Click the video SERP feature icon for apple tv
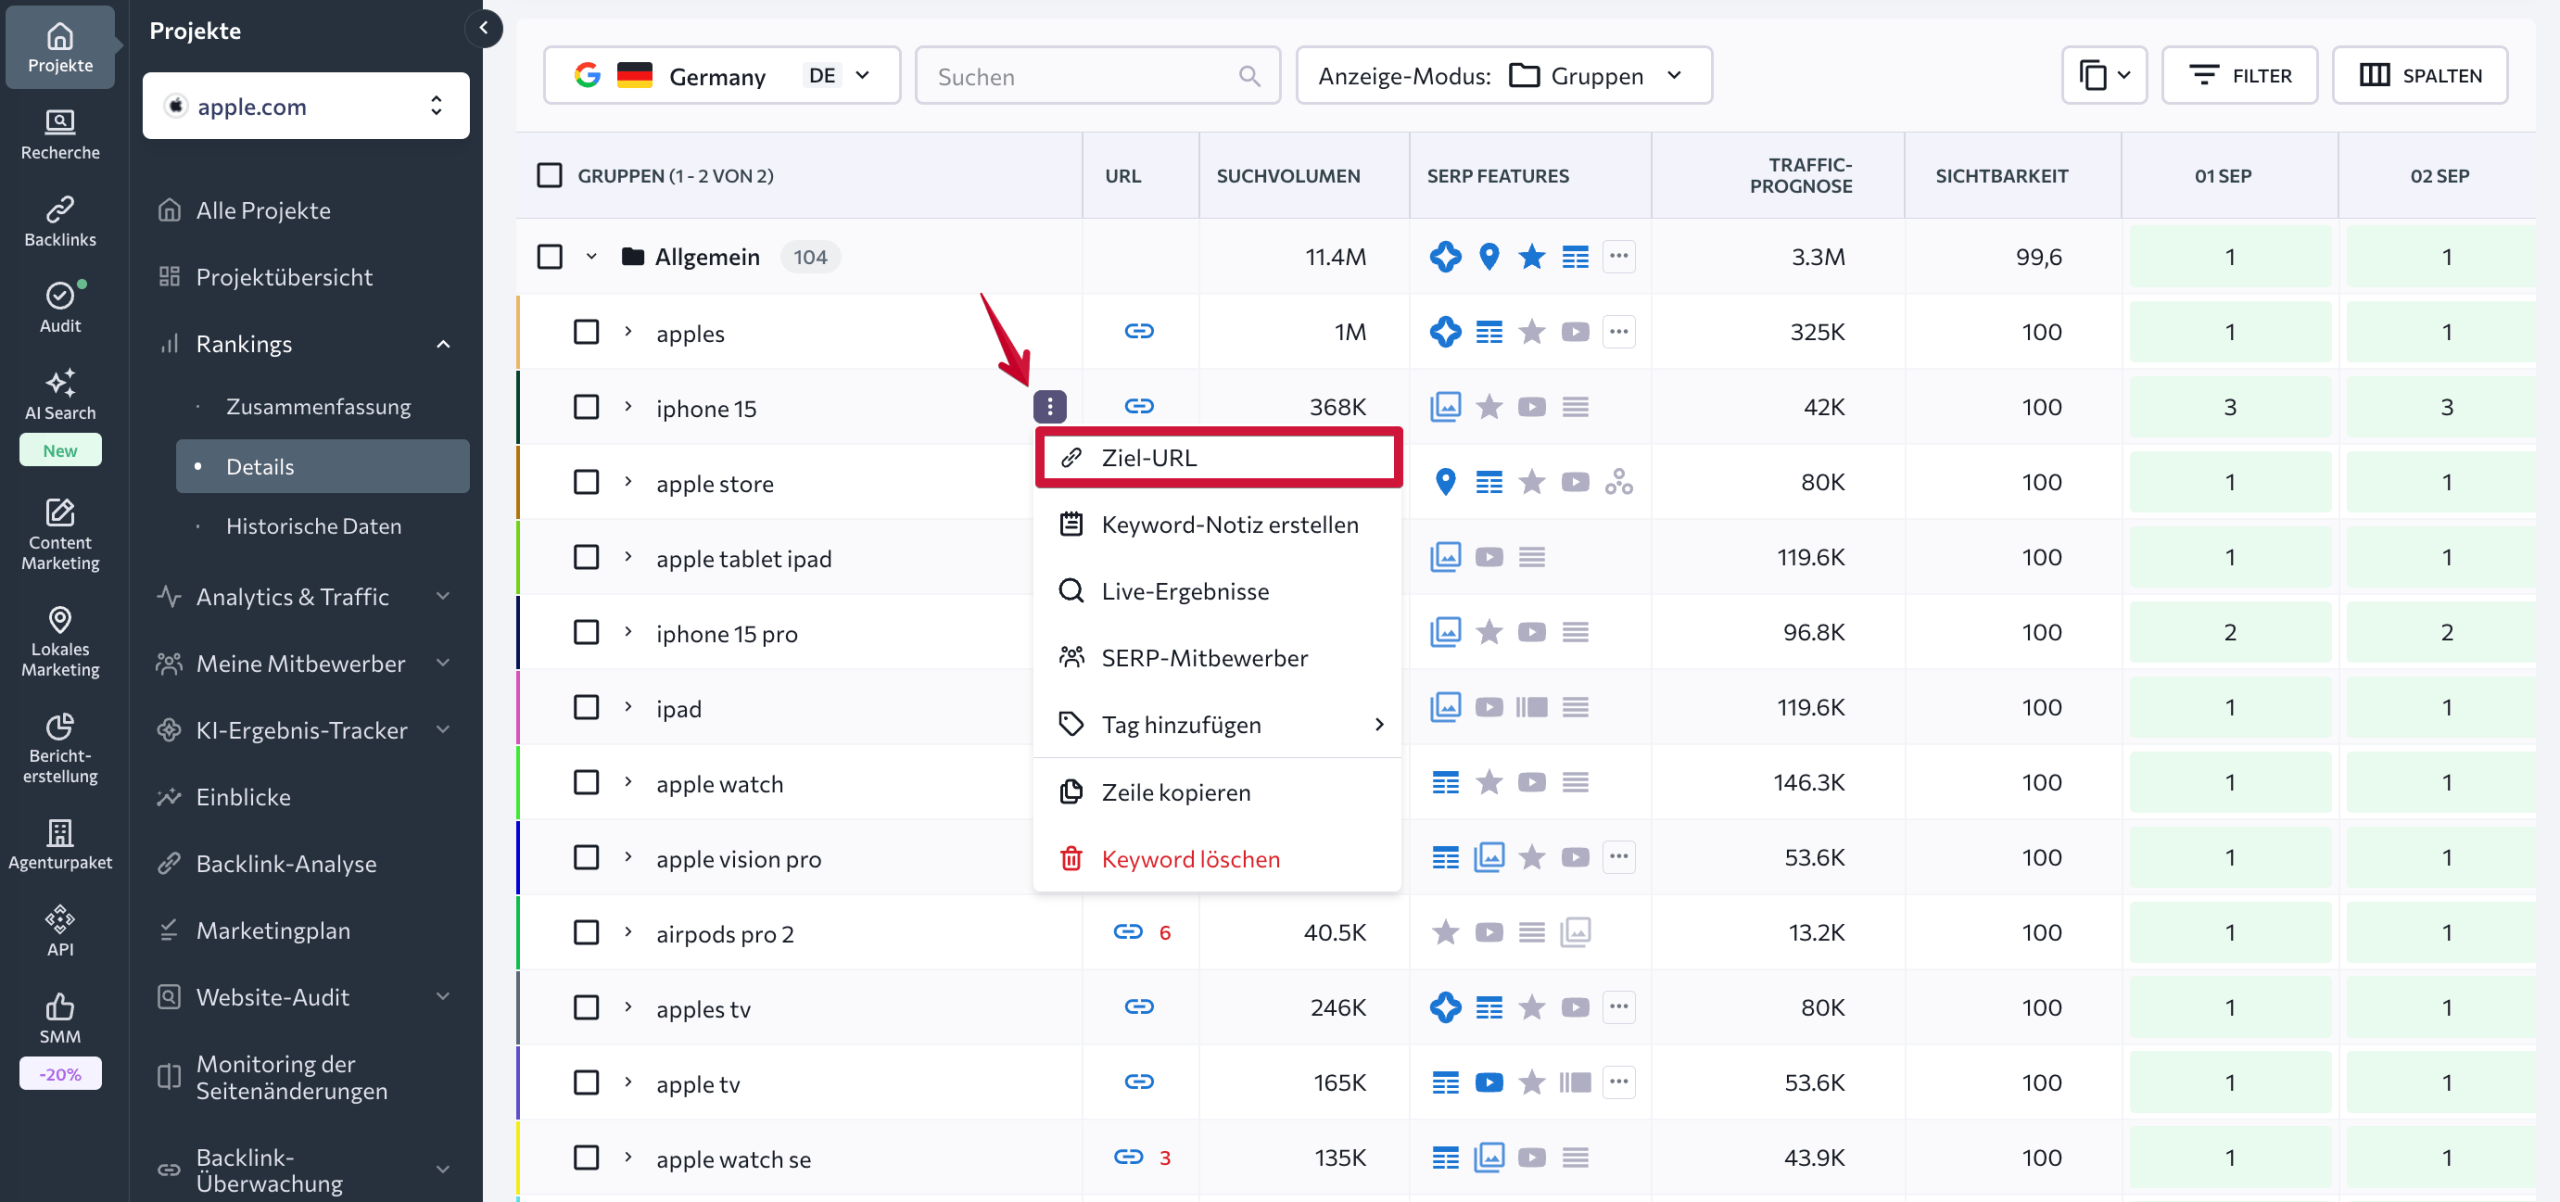2560x1202 pixels. tap(1489, 1082)
